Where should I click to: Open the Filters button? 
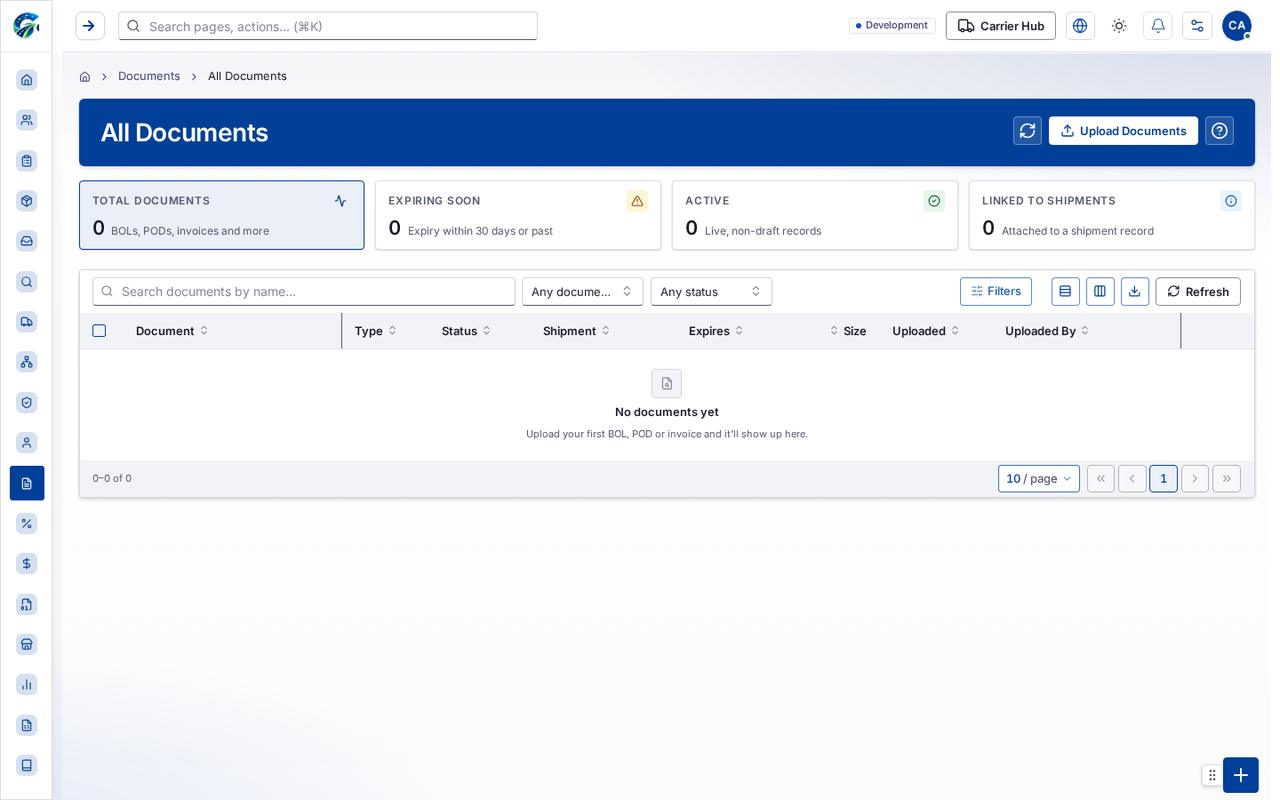pos(996,291)
